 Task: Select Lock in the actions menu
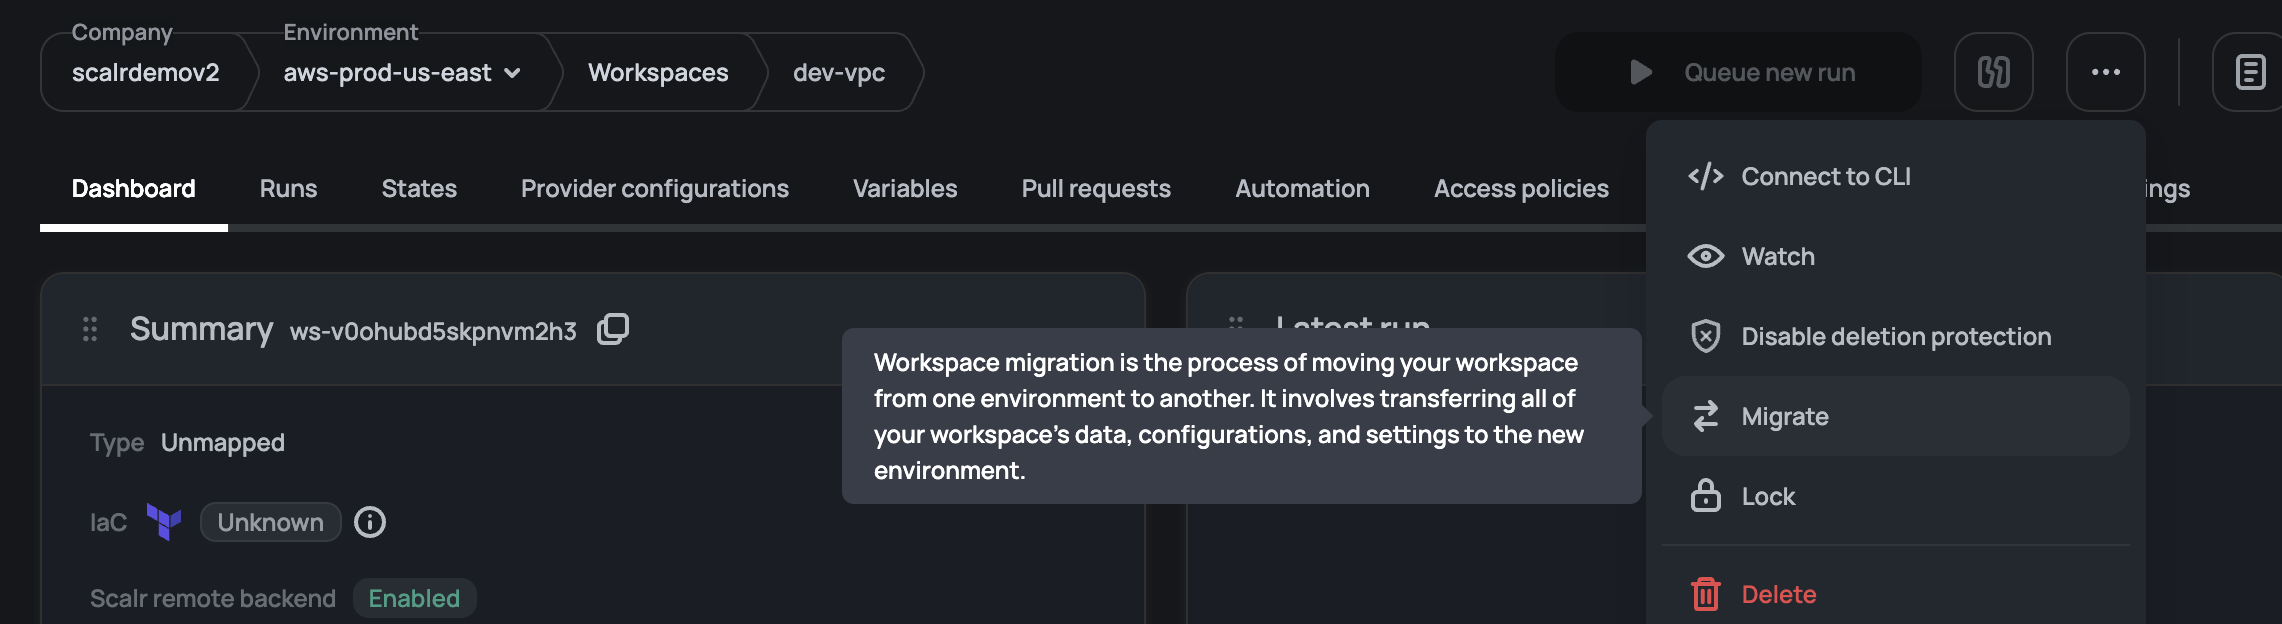tap(1896, 496)
